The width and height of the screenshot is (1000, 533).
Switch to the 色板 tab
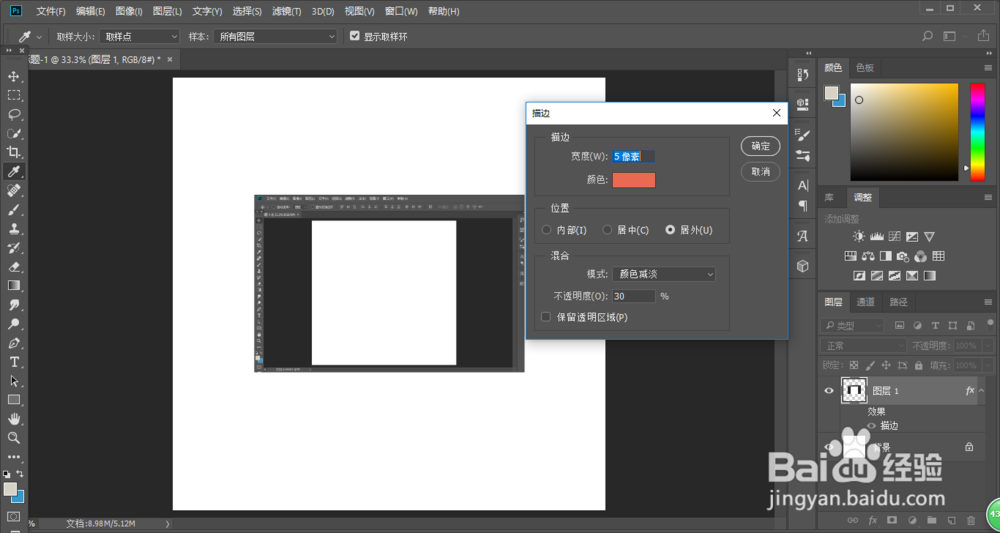point(865,68)
